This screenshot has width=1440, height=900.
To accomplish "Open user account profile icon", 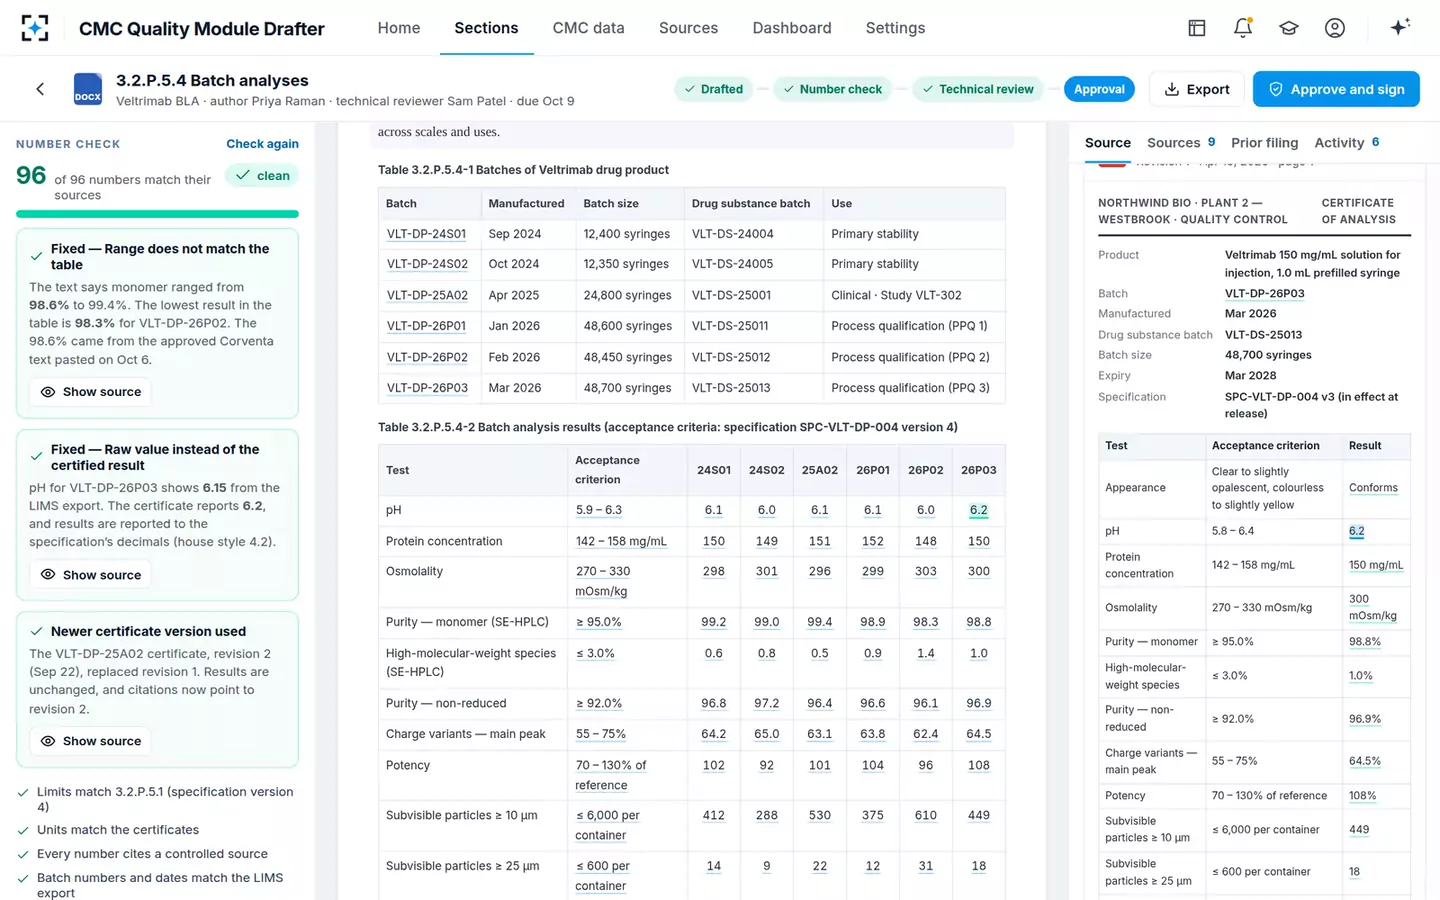I will pyautogui.click(x=1335, y=28).
